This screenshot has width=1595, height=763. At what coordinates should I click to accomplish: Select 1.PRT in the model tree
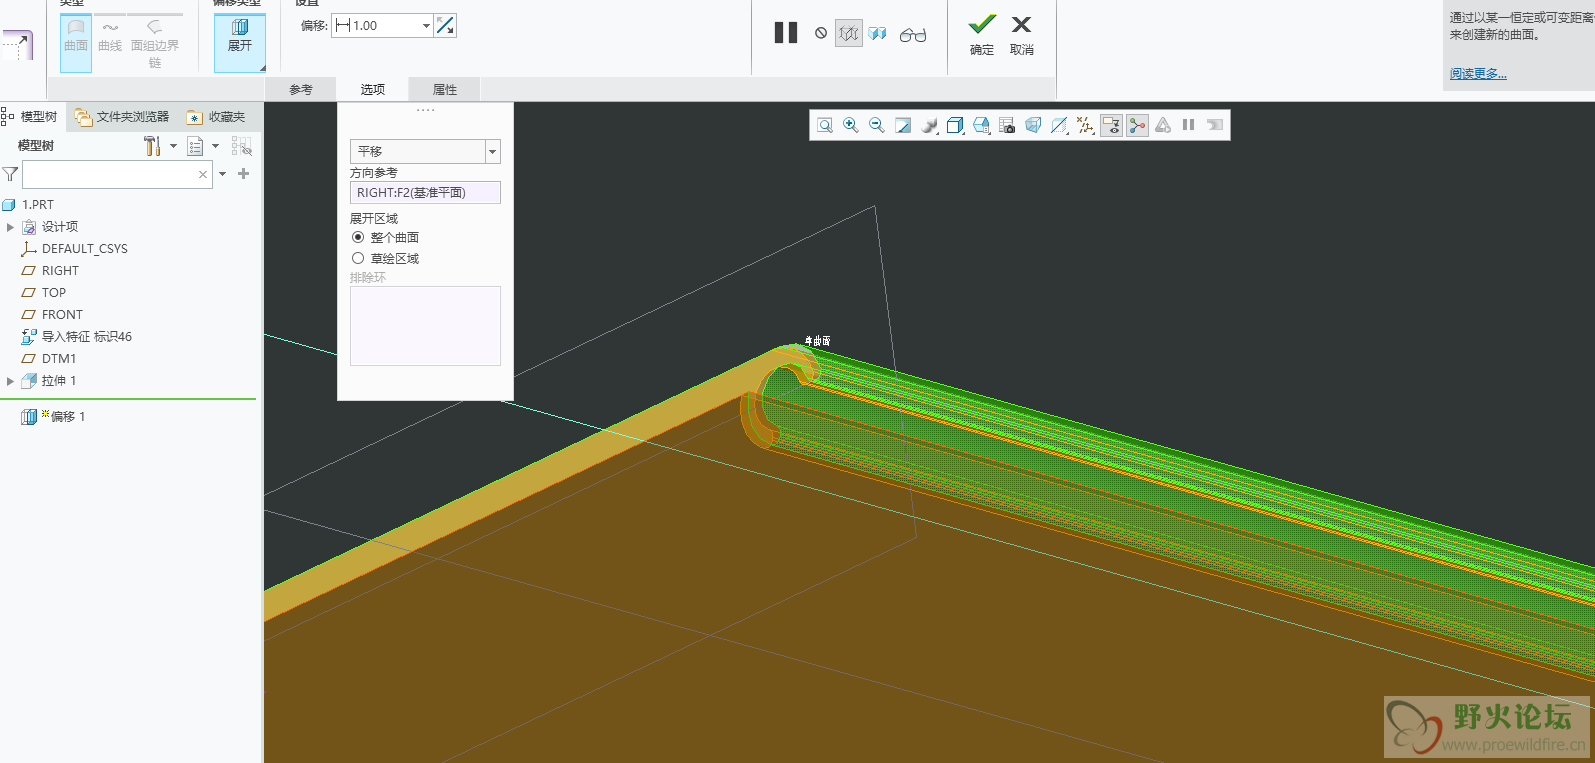coord(38,205)
